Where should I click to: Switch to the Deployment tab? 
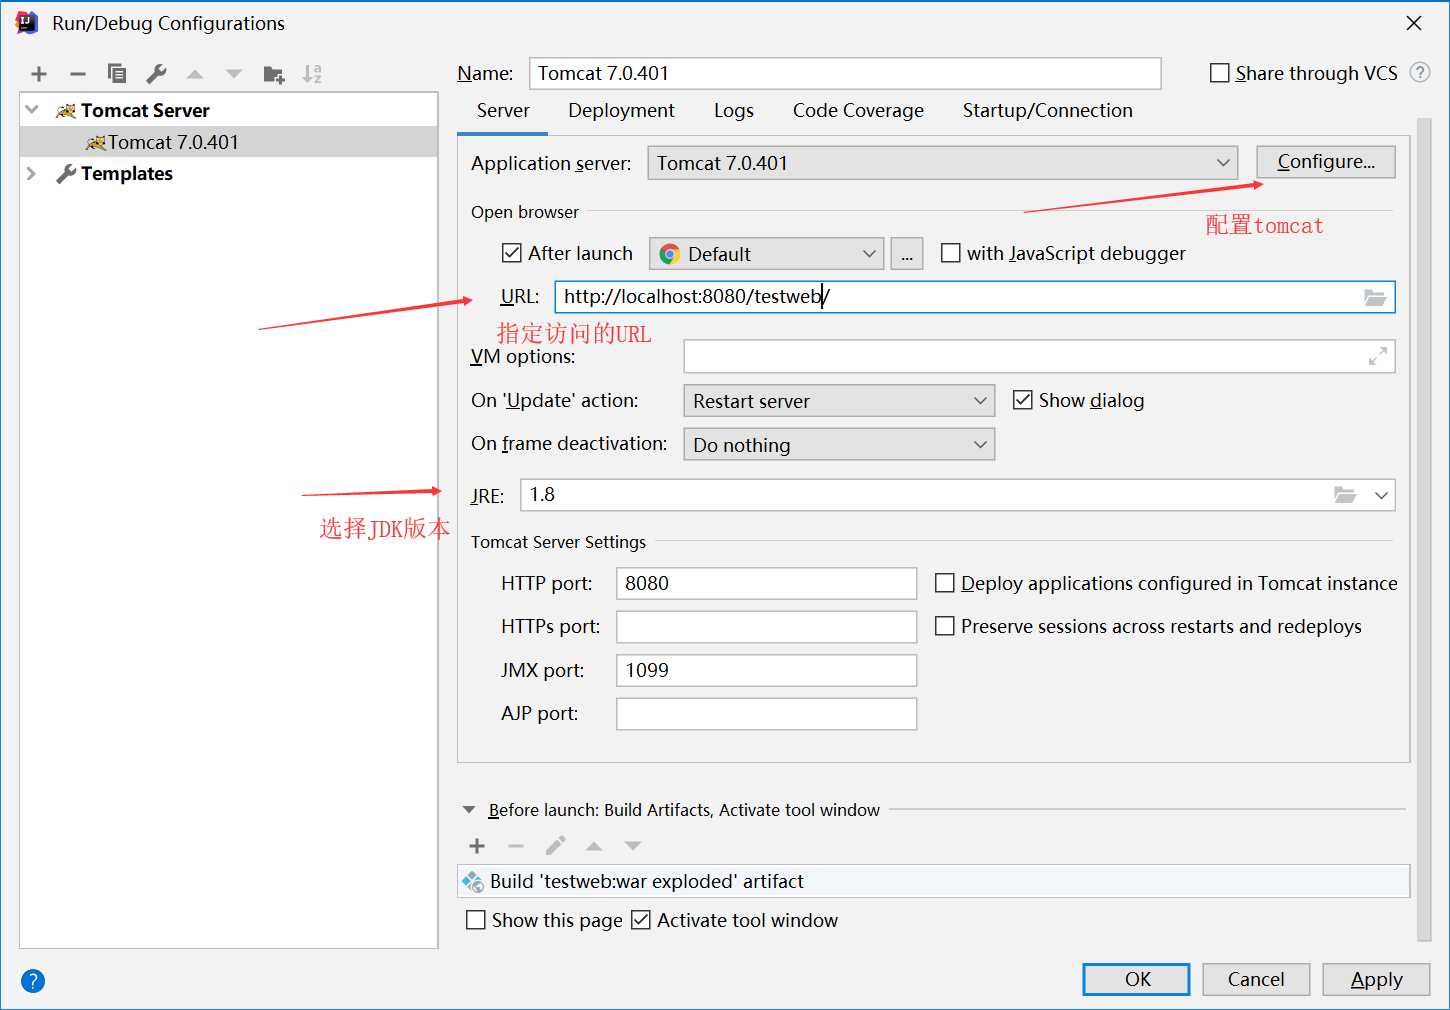click(x=621, y=111)
